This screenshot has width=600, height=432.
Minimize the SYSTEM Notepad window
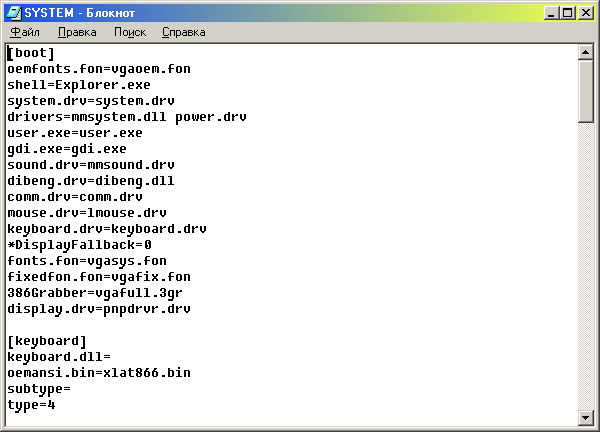551,13
